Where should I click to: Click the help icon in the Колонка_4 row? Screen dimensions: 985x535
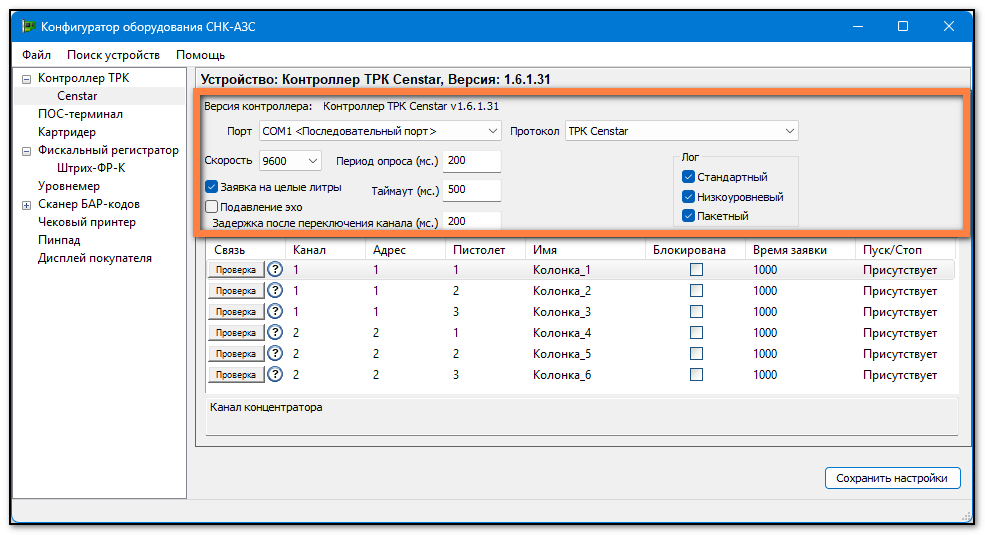[275, 333]
